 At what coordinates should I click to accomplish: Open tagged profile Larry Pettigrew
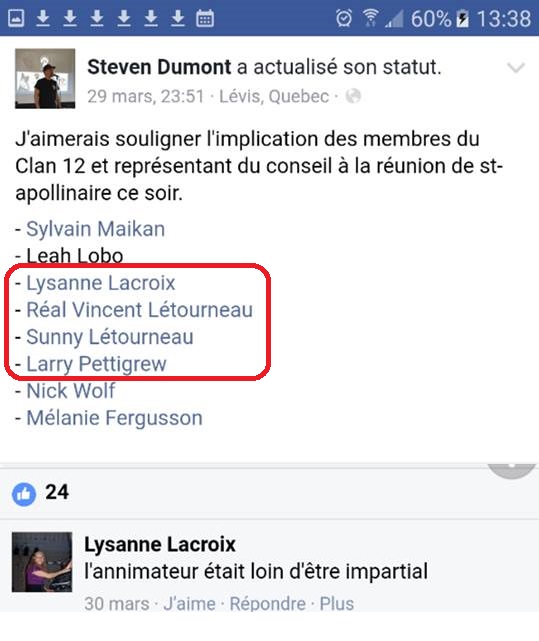coord(97,364)
